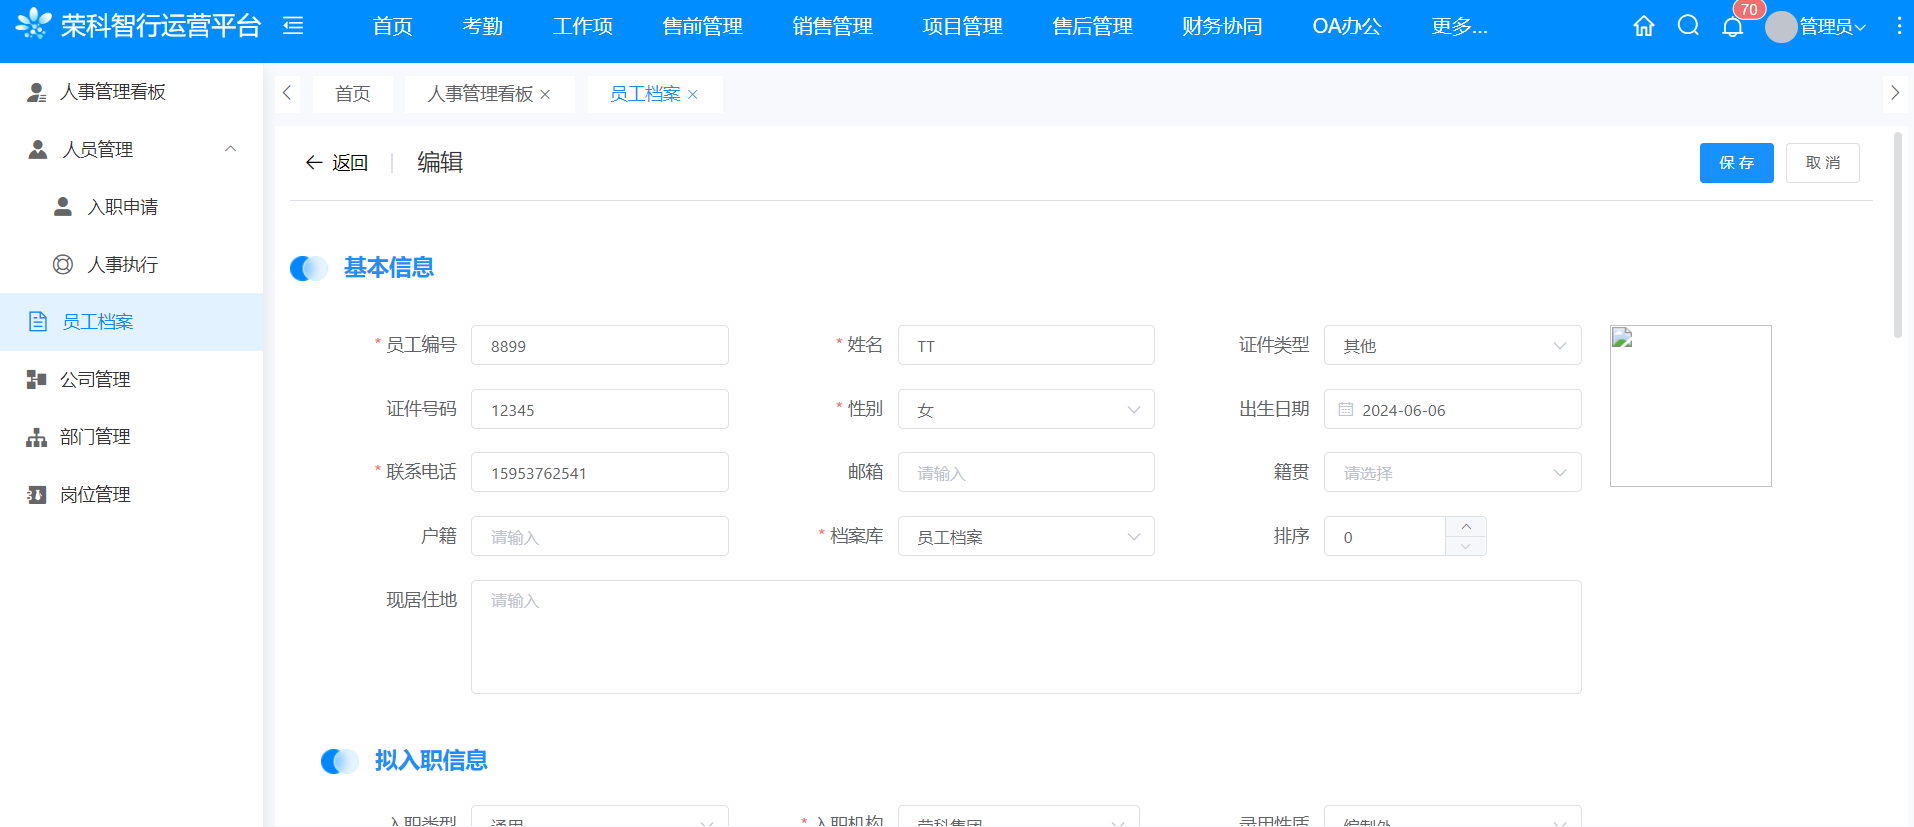Screen dimensions: 1914x827
Task: Collapse sidebar using hamburger menu icon
Action: [x=293, y=26]
